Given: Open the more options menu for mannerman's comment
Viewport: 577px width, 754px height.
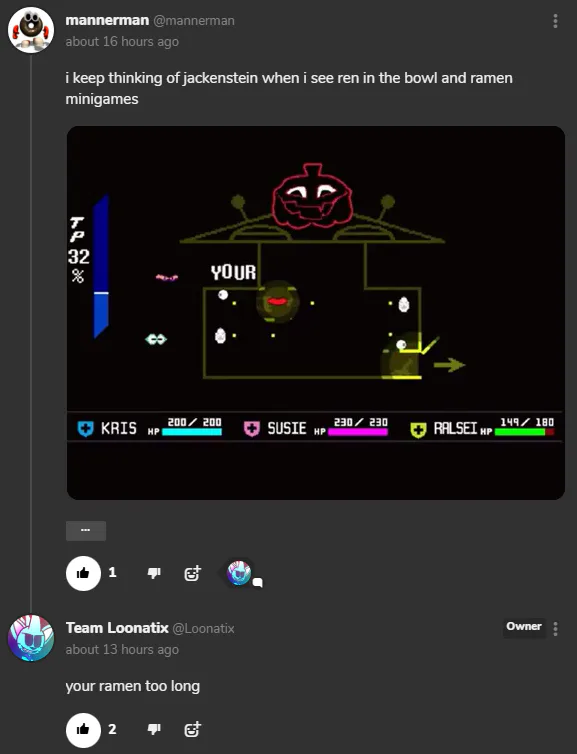Looking at the screenshot, I should point(555,21).
